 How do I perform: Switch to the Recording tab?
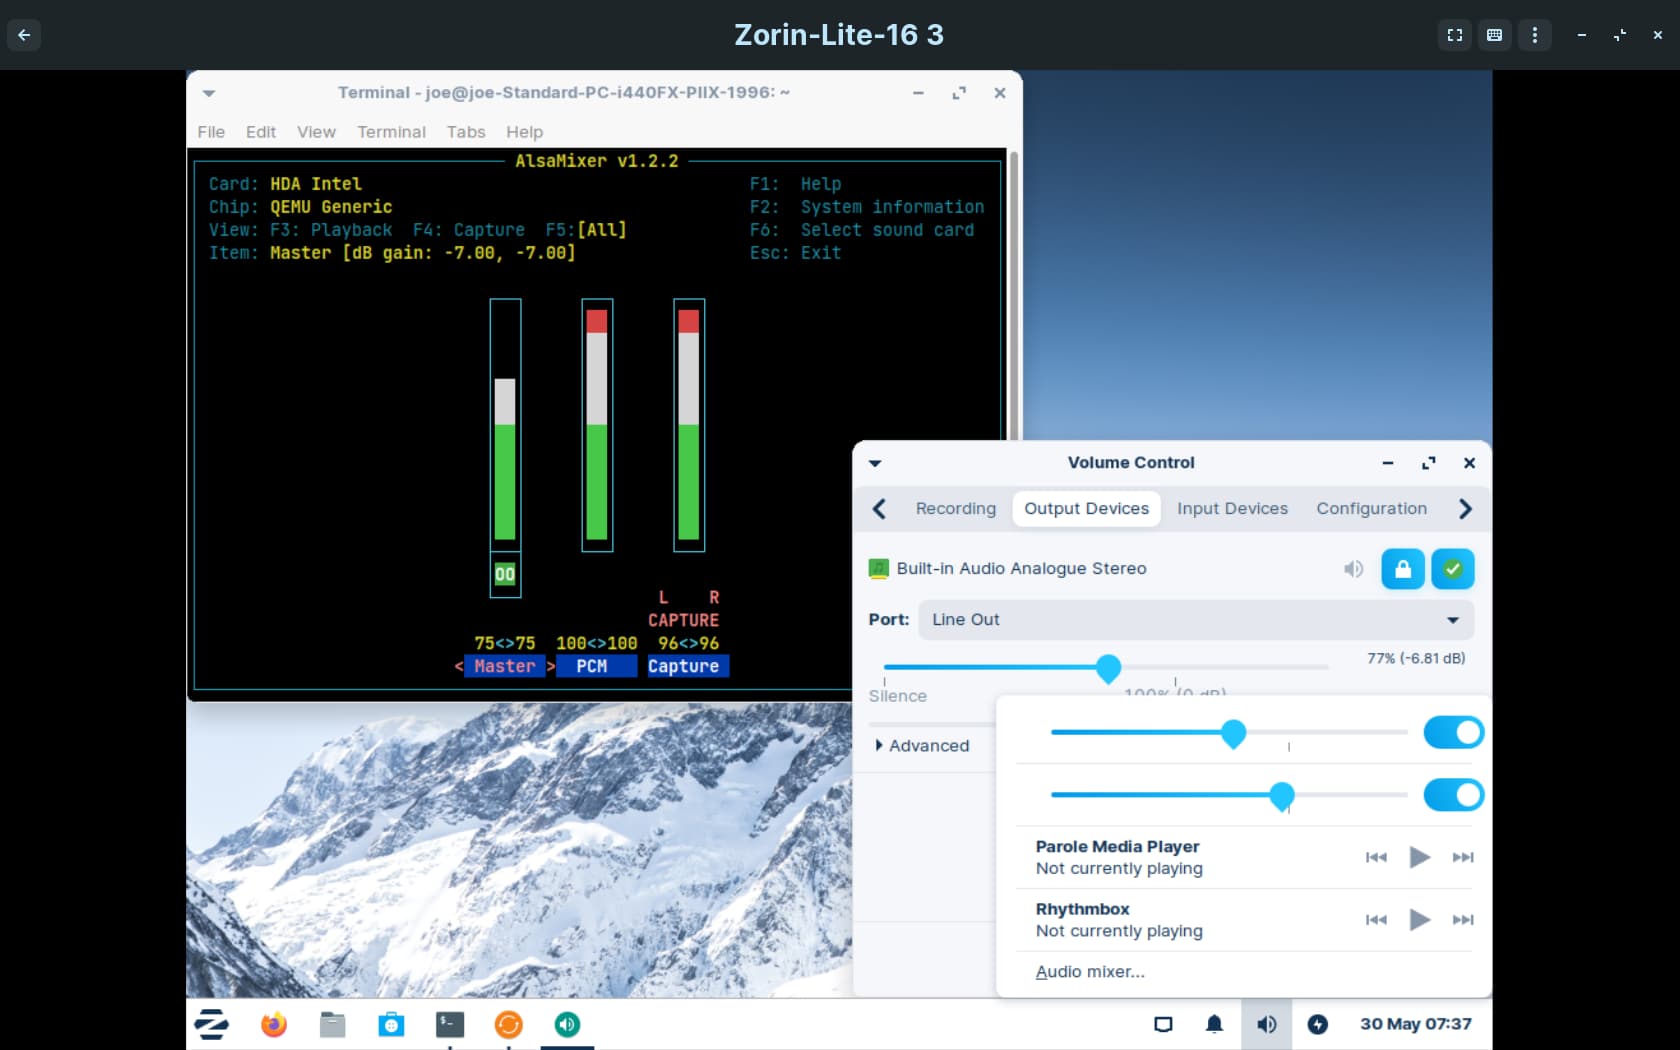click(x=956, y=509)
